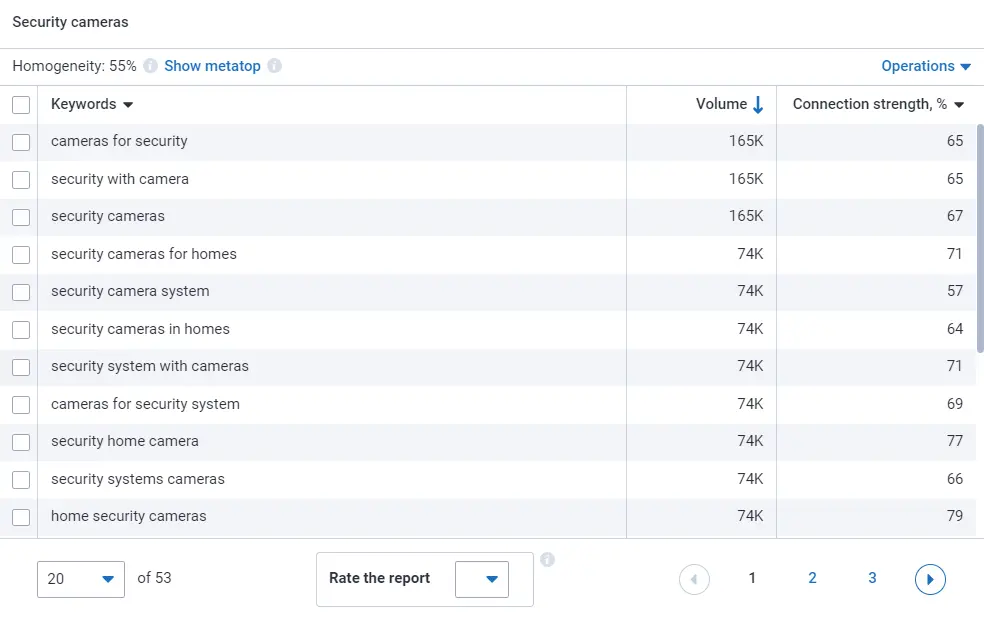Click connection strength value 79

coord(955,516)
